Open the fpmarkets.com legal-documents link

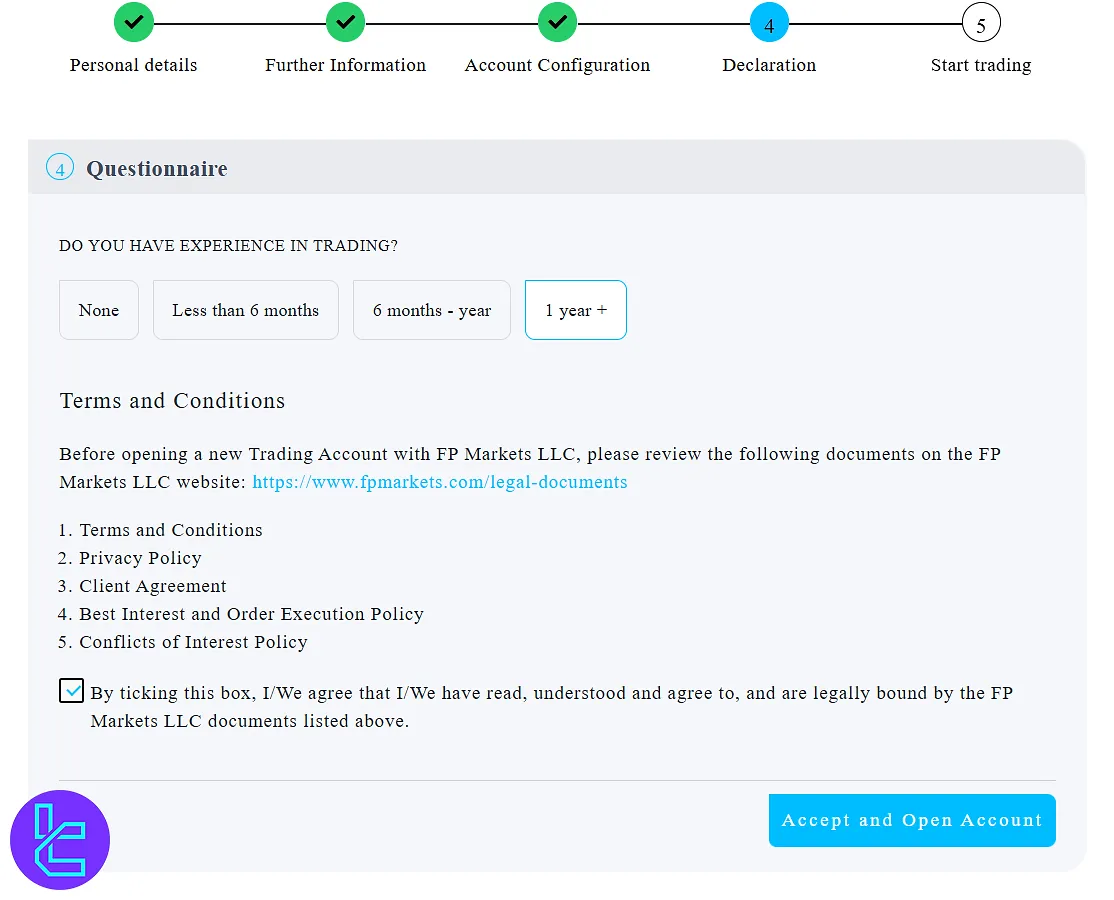[x=440, y=482]
